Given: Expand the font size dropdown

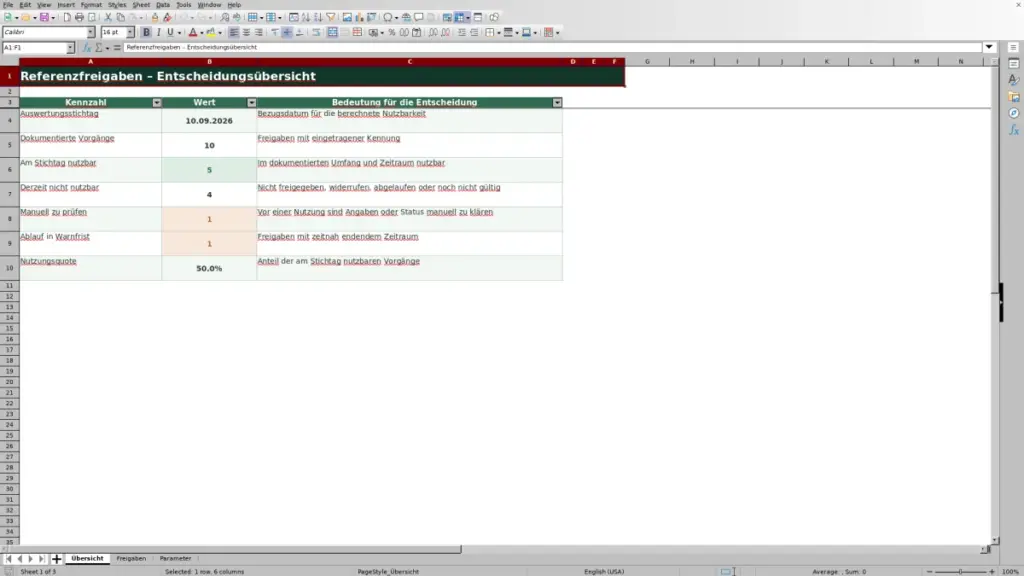Looking at the screenshot, I should 130,32.
